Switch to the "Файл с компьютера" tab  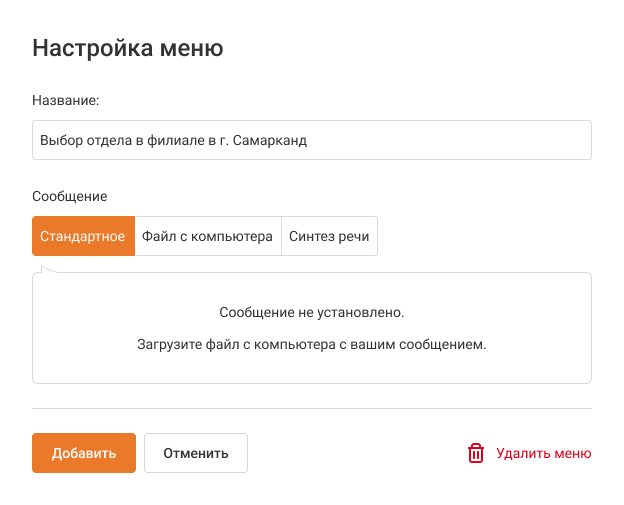point(208,237)
